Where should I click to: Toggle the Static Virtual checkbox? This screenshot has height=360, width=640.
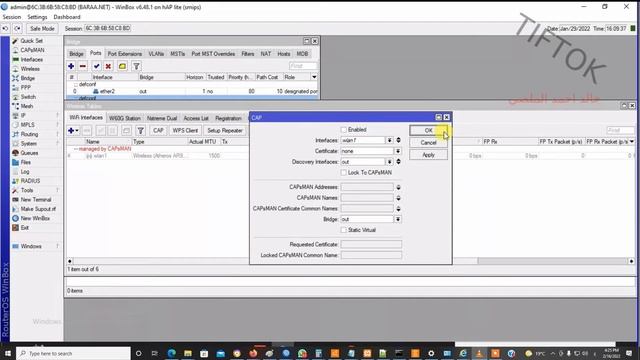point(344,230)
